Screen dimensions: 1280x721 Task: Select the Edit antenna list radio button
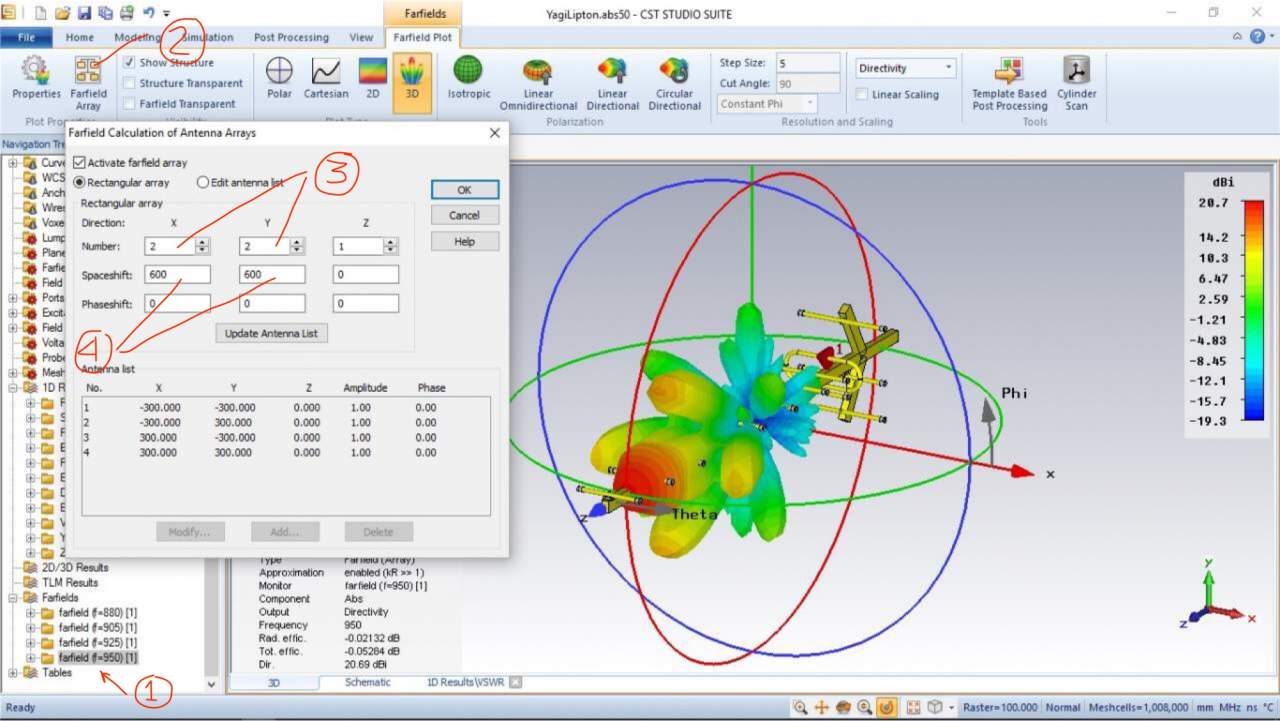point(203,183)
